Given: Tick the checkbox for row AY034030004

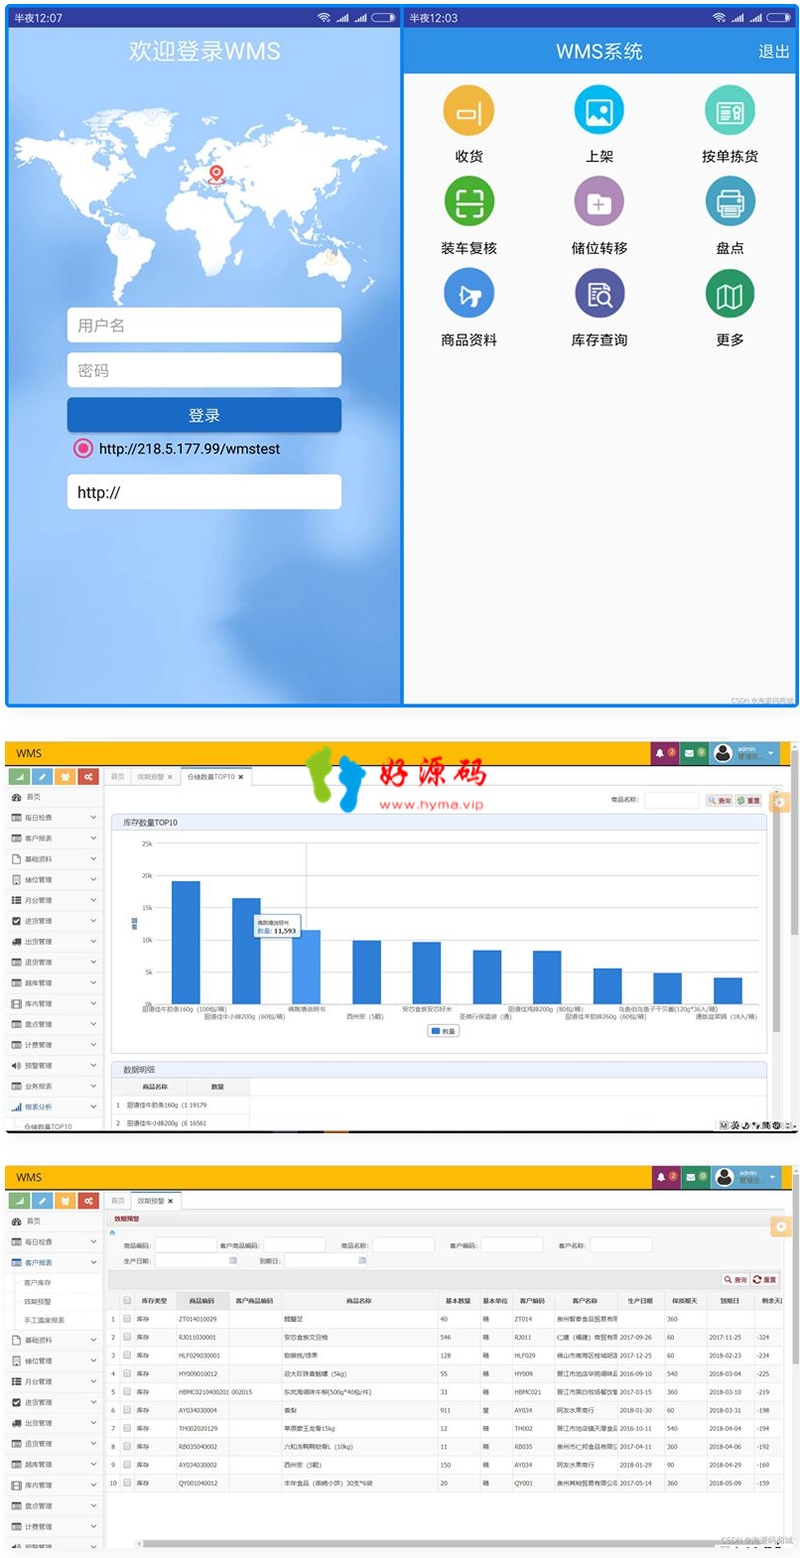Looking at the screenshot, I should (x=127, y=1410).
